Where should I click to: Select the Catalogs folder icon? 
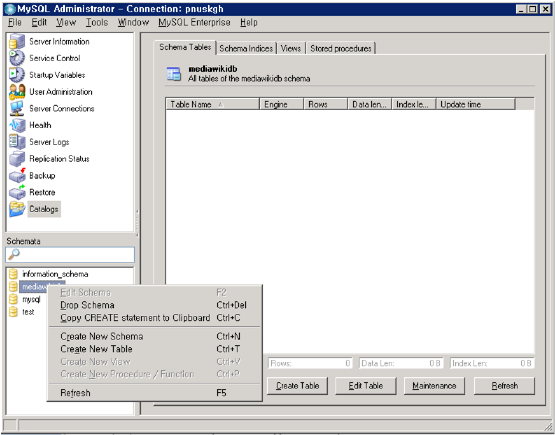pyautogui.click(x=17, y=209)
